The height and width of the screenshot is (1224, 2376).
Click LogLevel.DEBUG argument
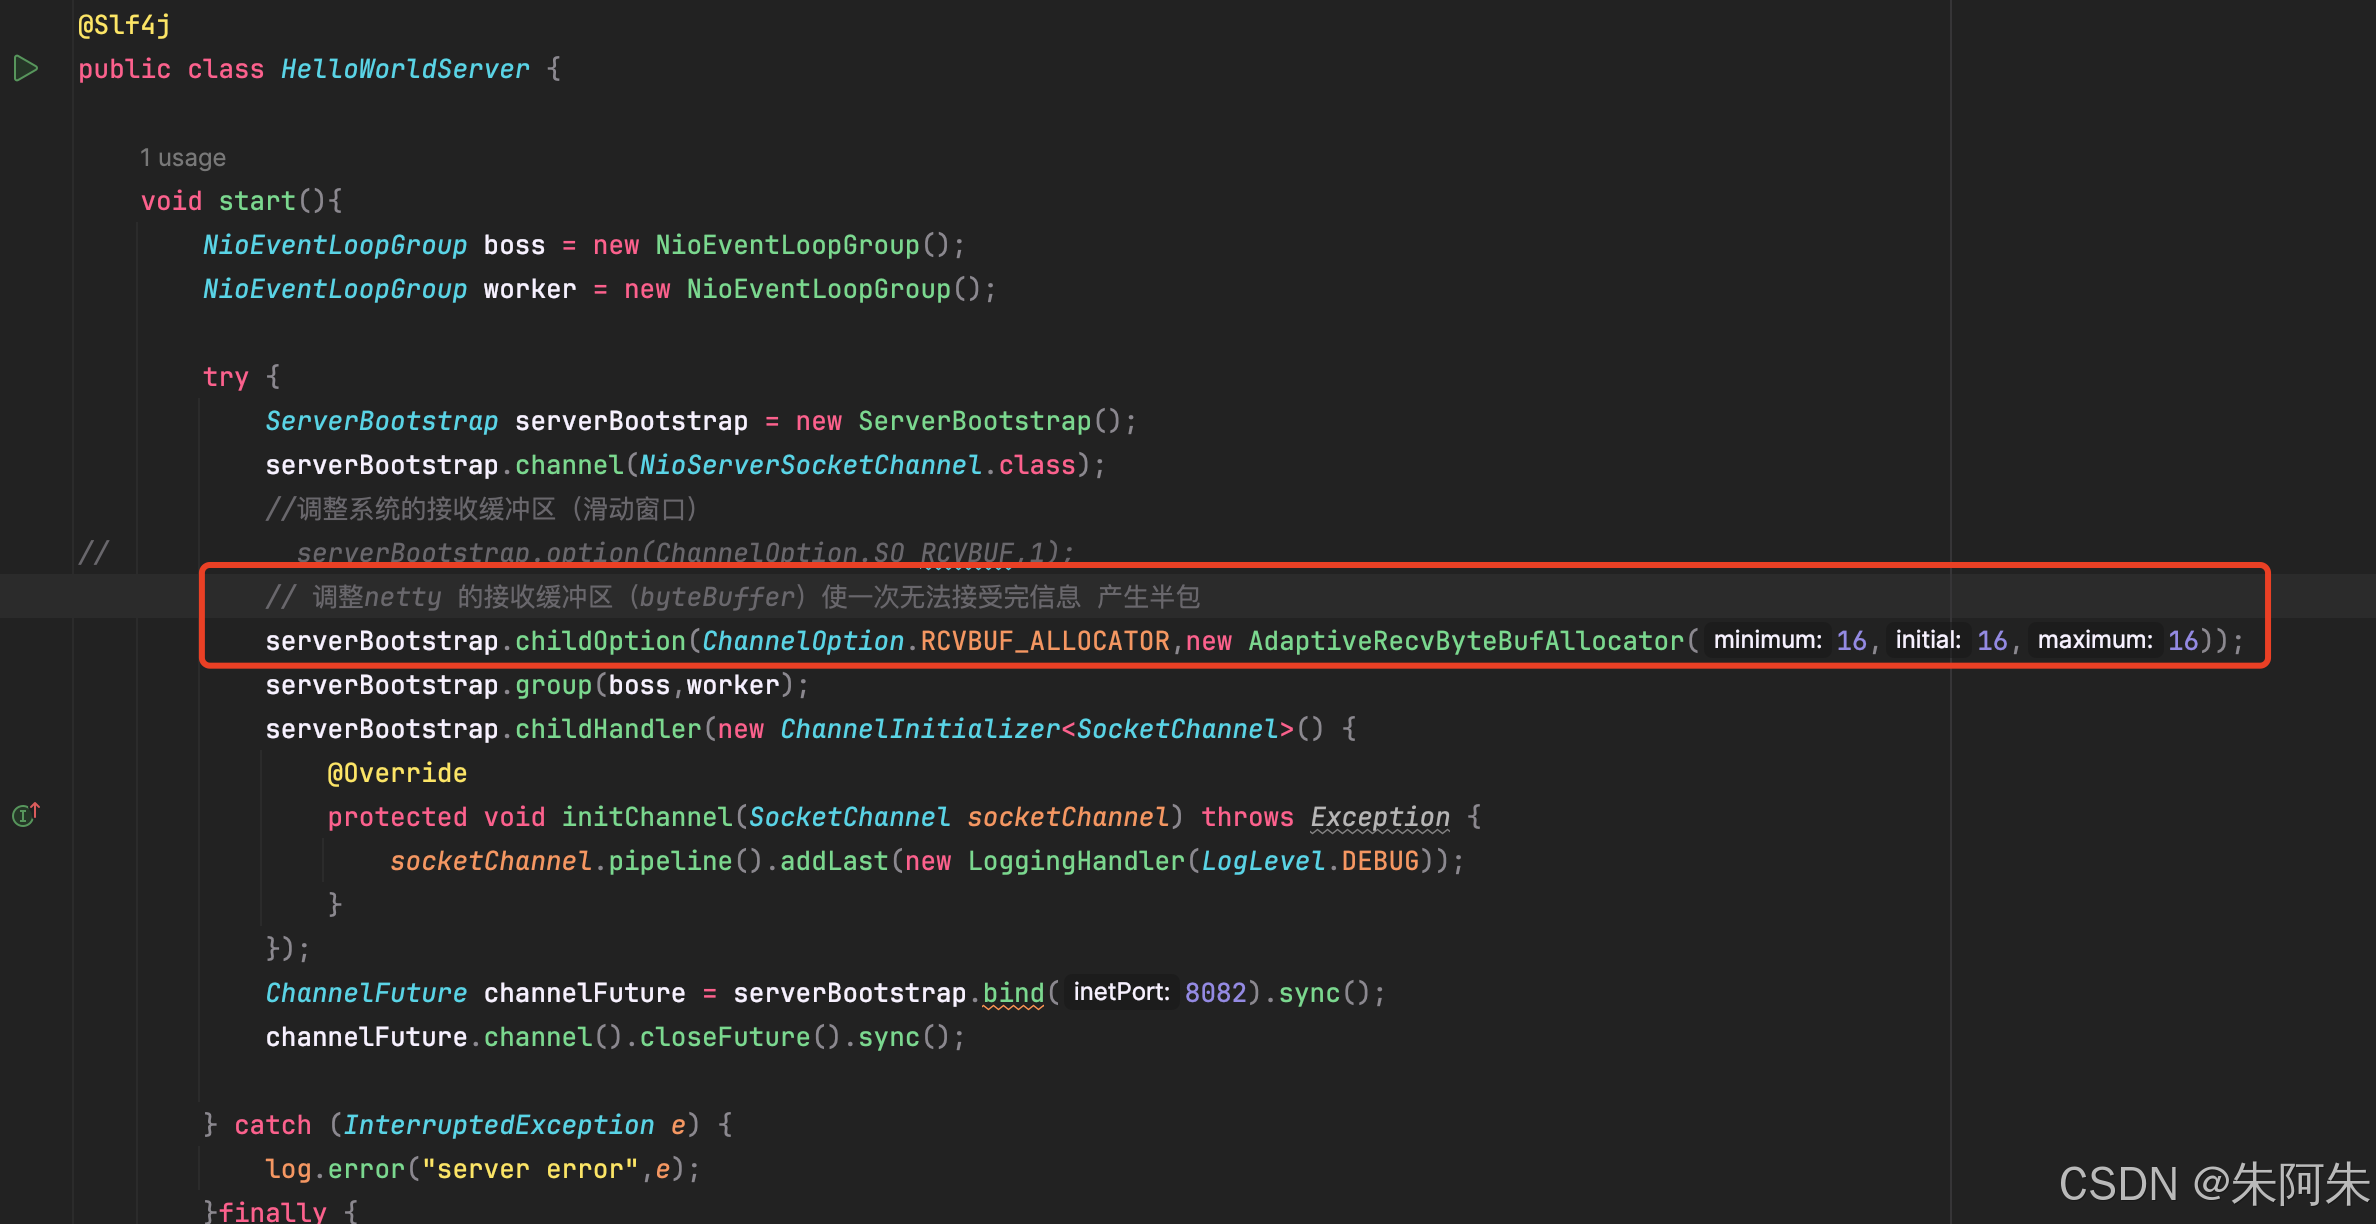tap(1310, 861)
